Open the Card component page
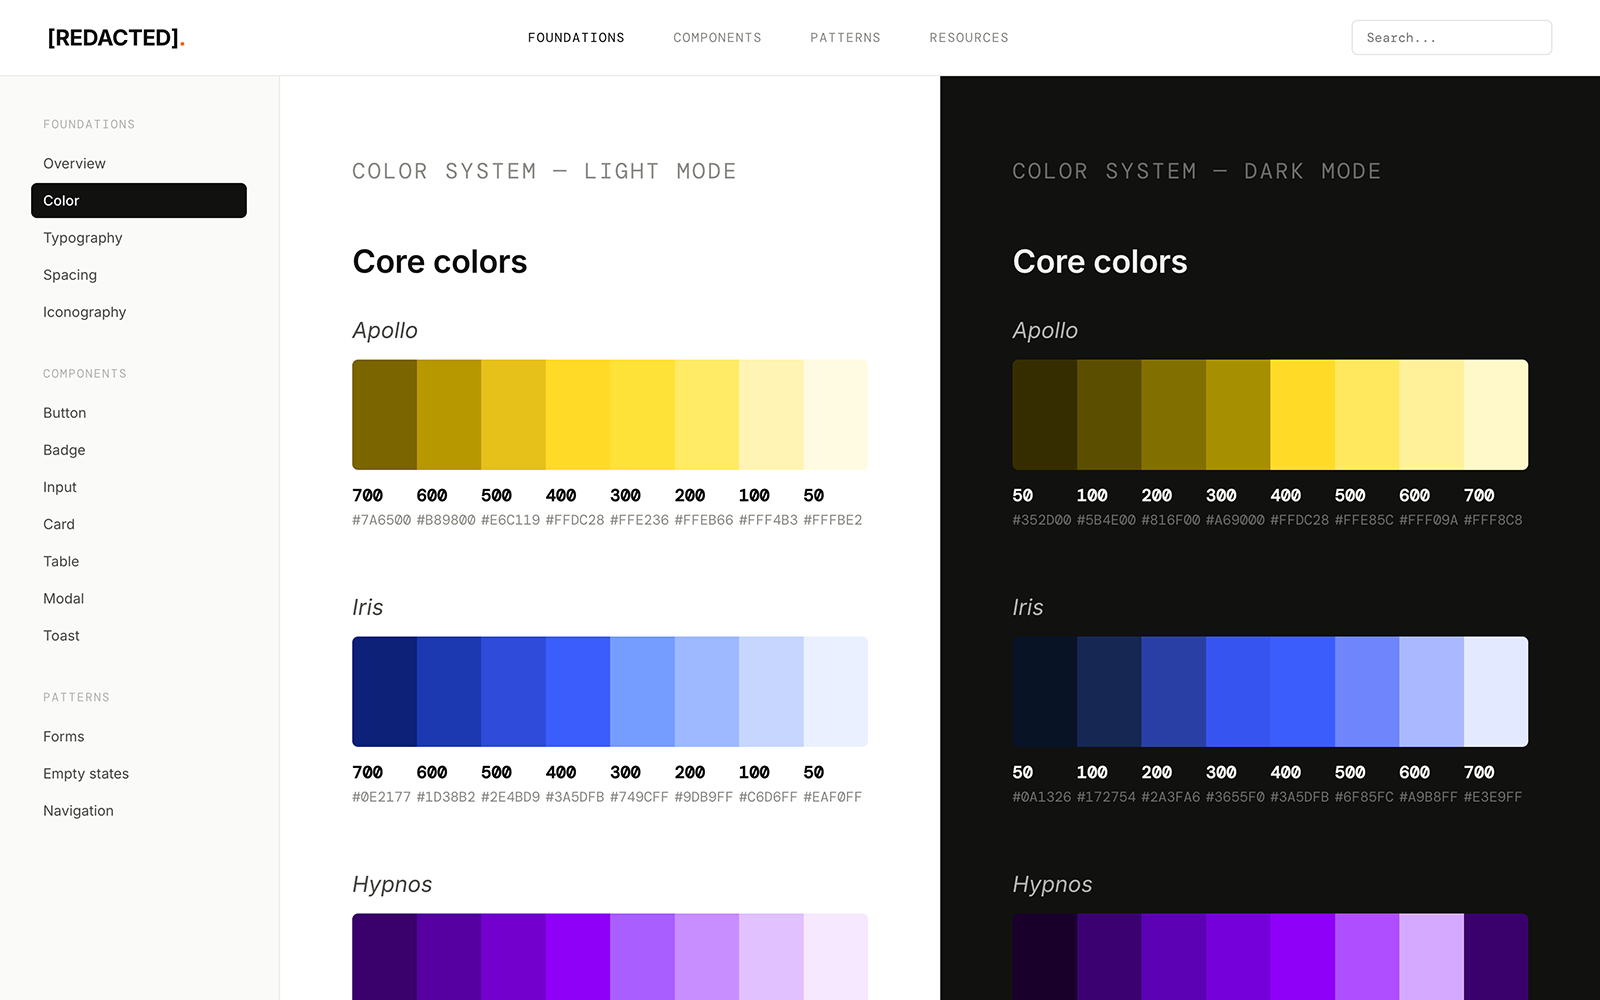The image size is (1600, 1000). (139, 524)
